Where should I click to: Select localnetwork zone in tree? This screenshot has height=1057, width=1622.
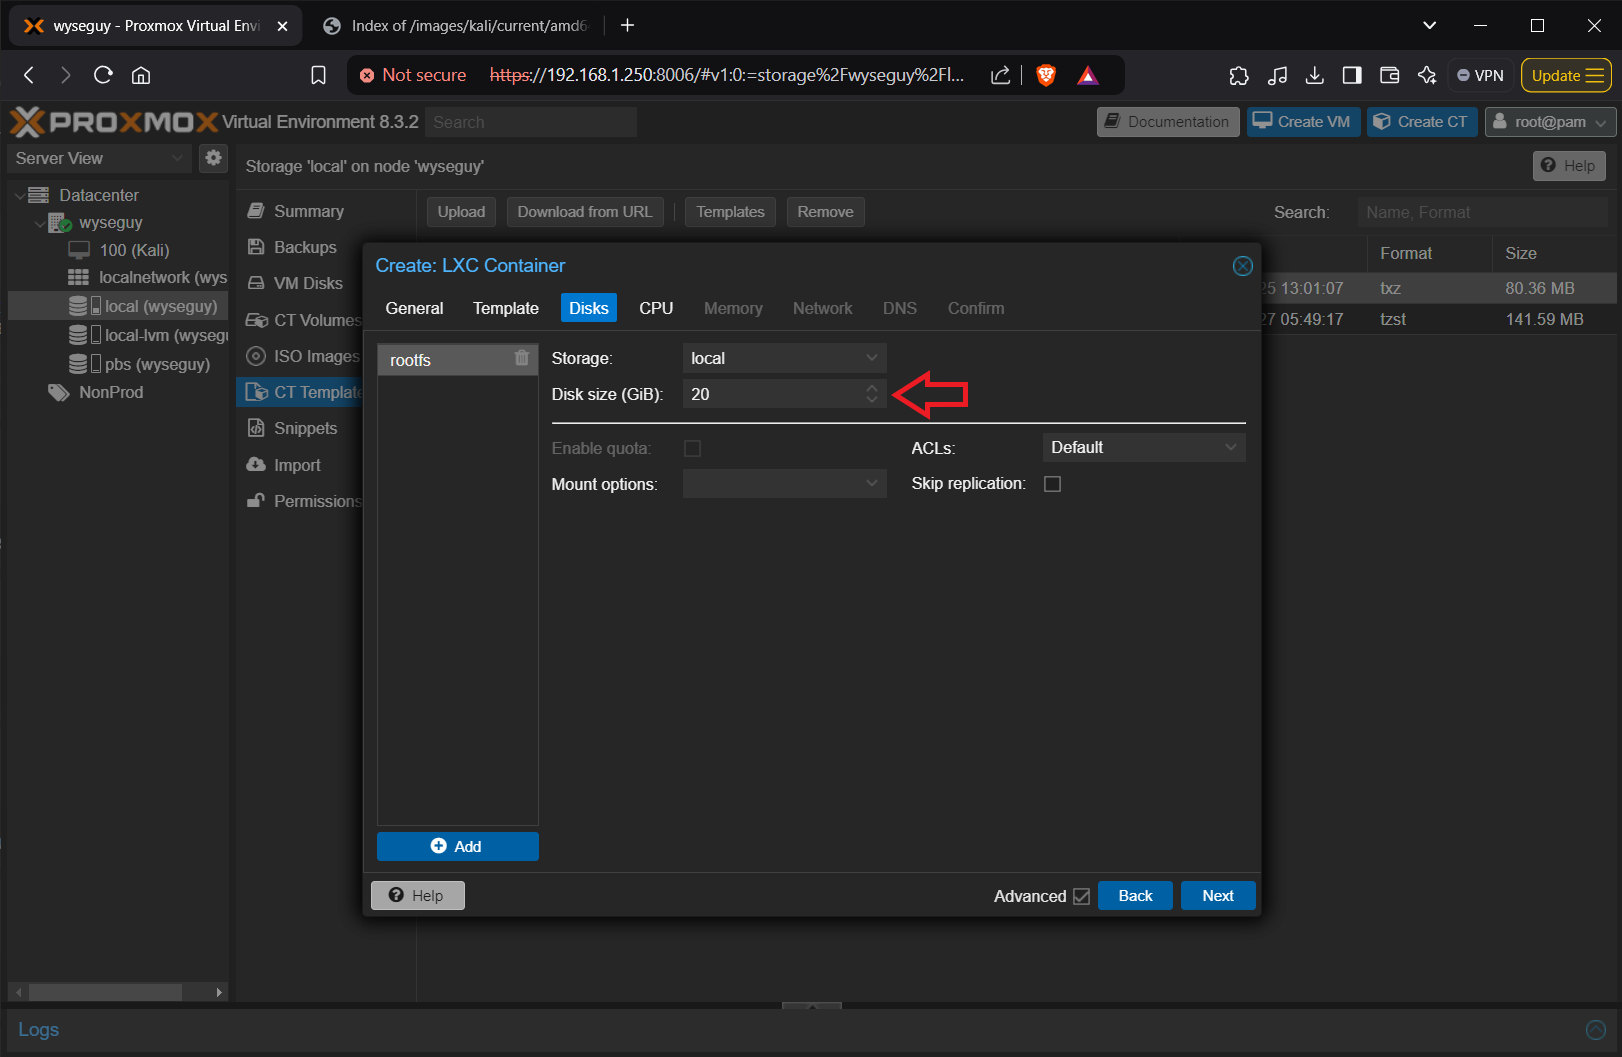[x=148, y=277]
